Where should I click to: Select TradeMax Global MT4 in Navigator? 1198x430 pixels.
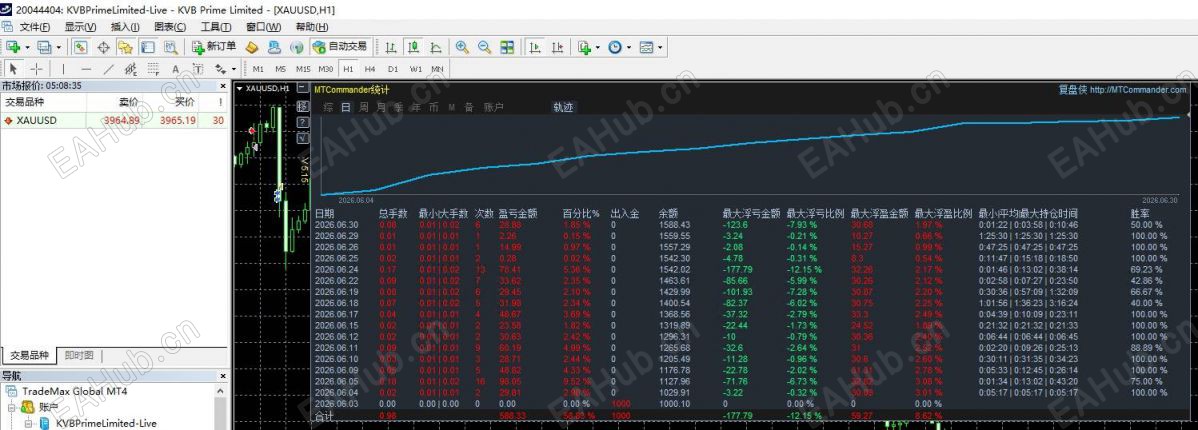[74, 392]
